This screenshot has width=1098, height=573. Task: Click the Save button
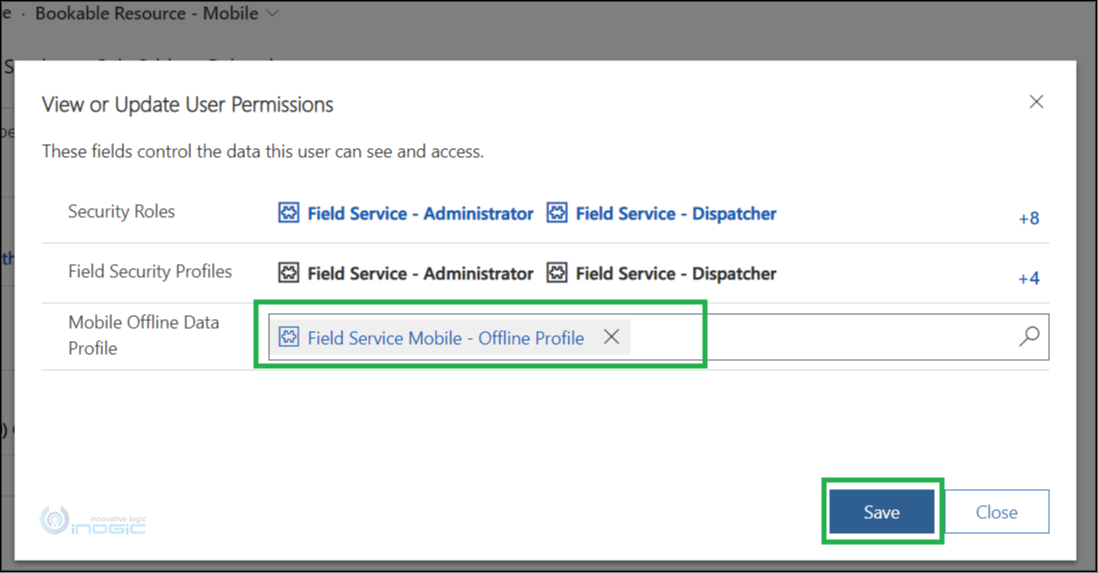click(882, 512)
